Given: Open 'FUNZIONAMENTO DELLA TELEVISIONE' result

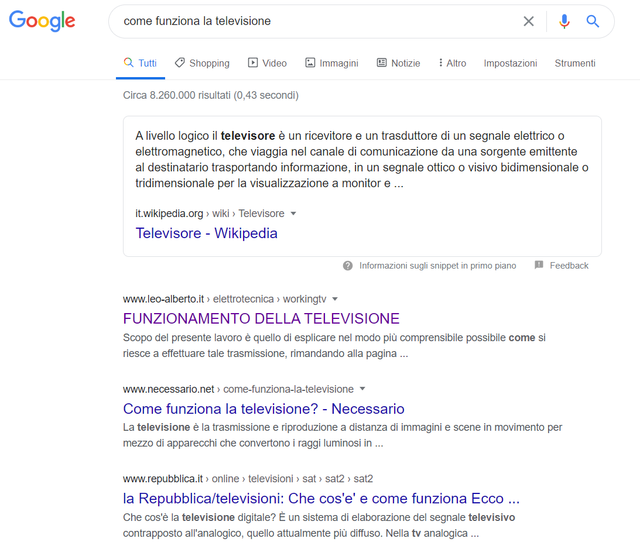Looking at the screenshot, I should [261, 318].
